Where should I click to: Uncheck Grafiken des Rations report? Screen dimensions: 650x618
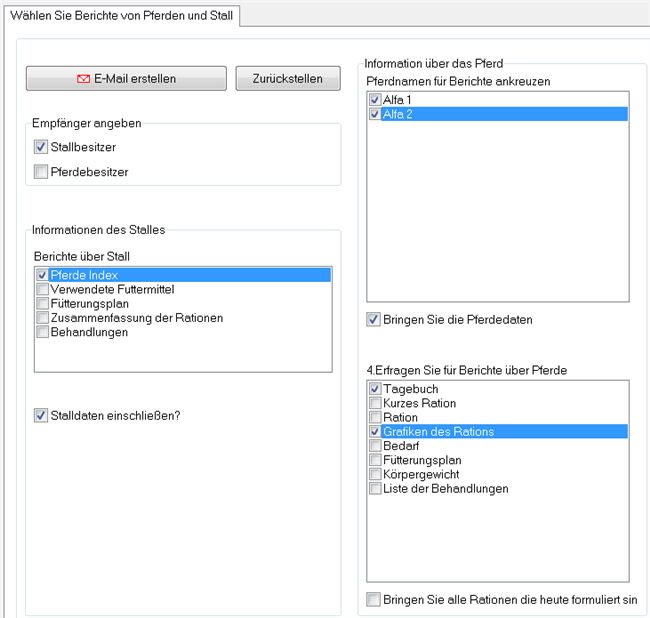pos(375,431)
